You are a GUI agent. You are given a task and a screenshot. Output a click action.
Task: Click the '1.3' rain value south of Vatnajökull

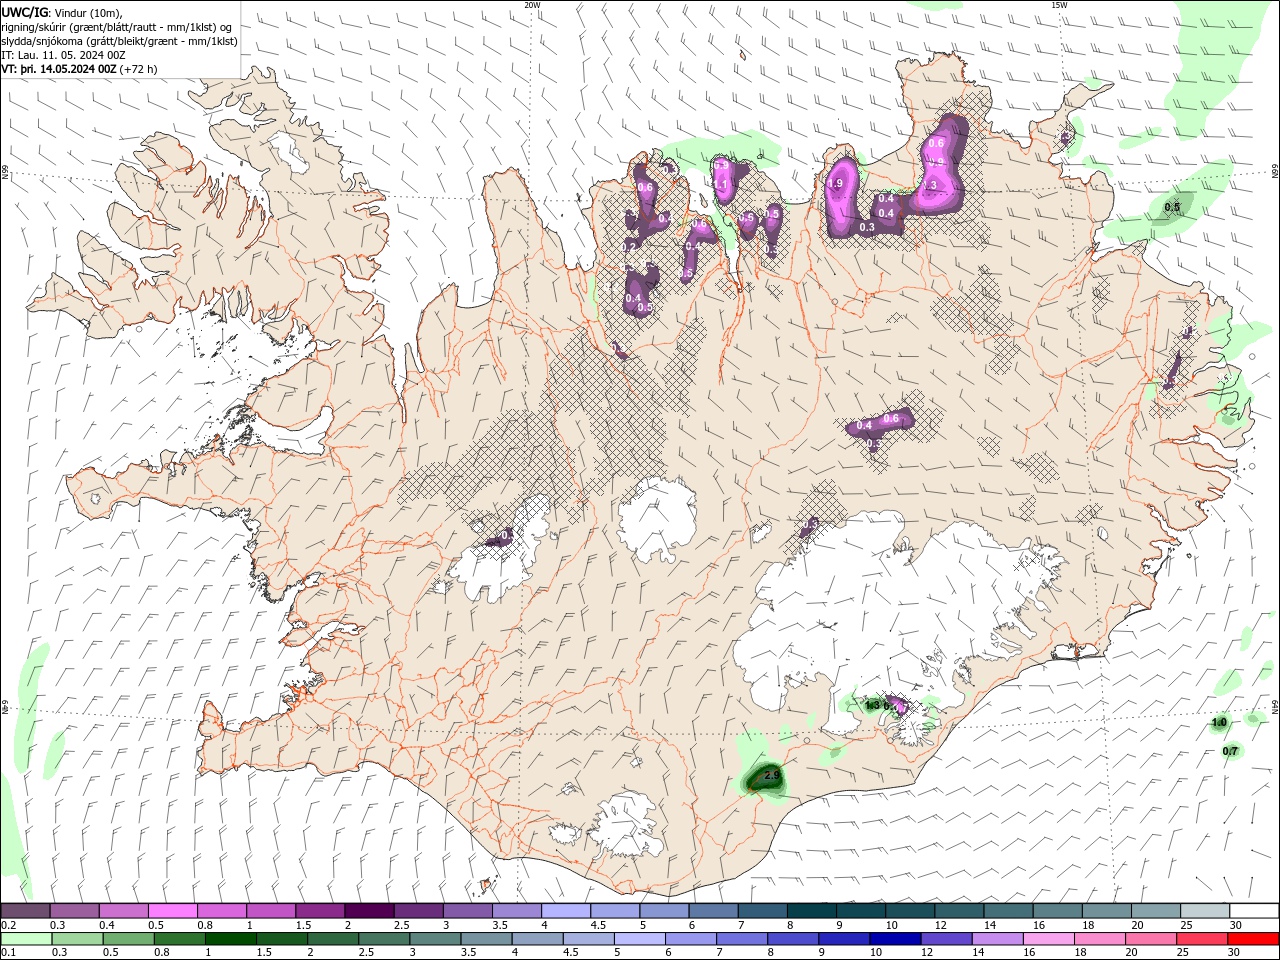tap(872, 705)
